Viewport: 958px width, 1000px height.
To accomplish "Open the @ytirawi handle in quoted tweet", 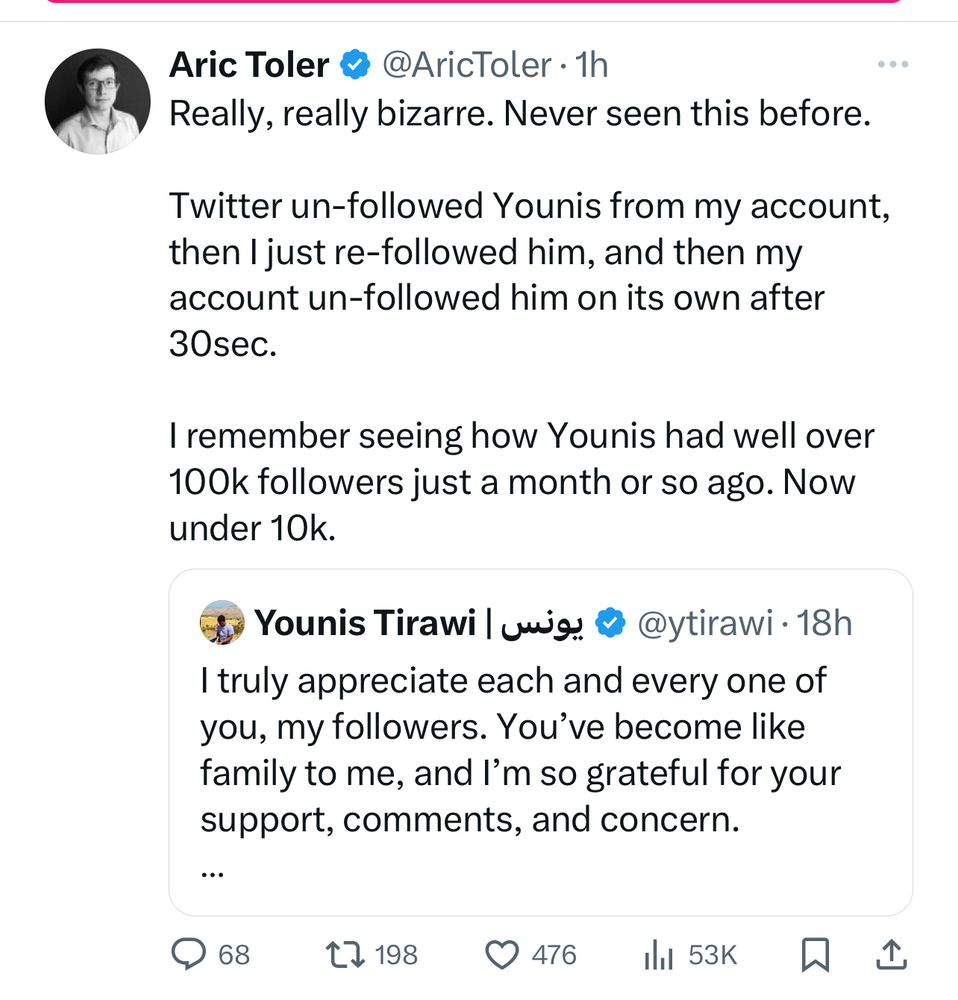I will [x=705, y=624].
